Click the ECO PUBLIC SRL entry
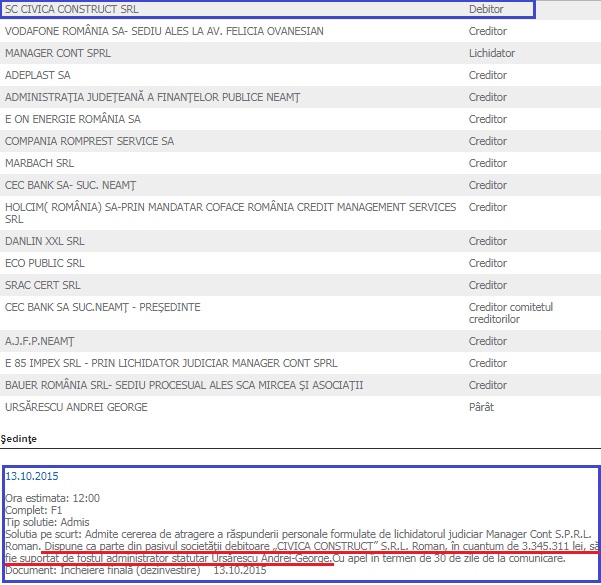 43,263
